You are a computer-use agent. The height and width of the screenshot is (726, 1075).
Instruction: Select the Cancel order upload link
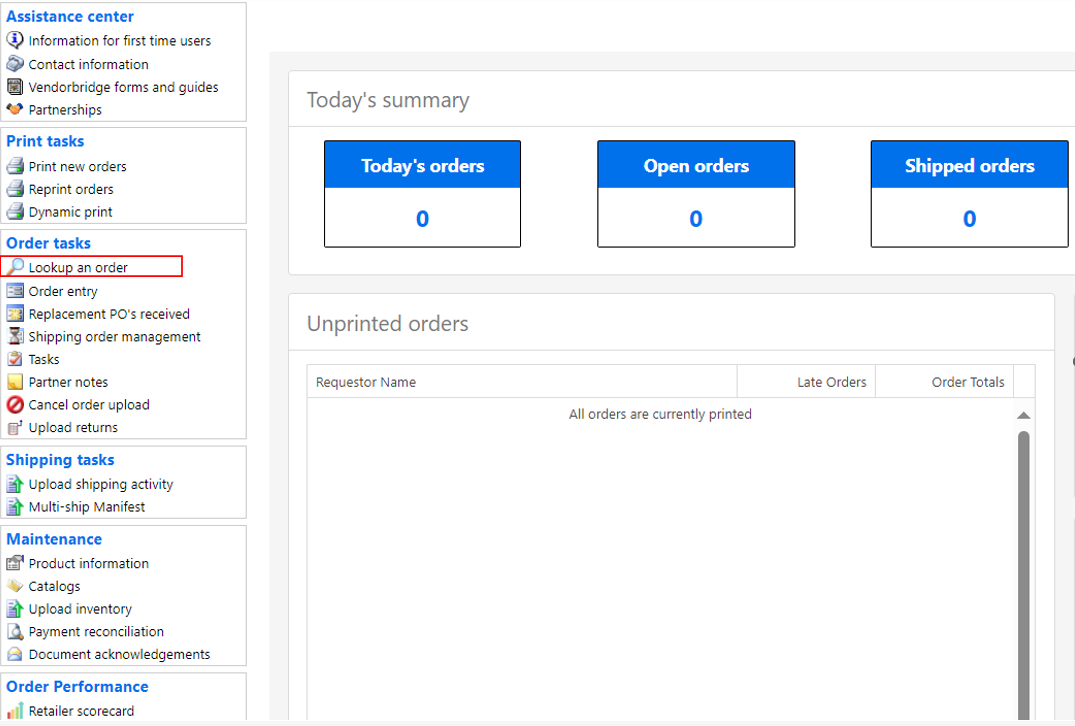(89, 404)
